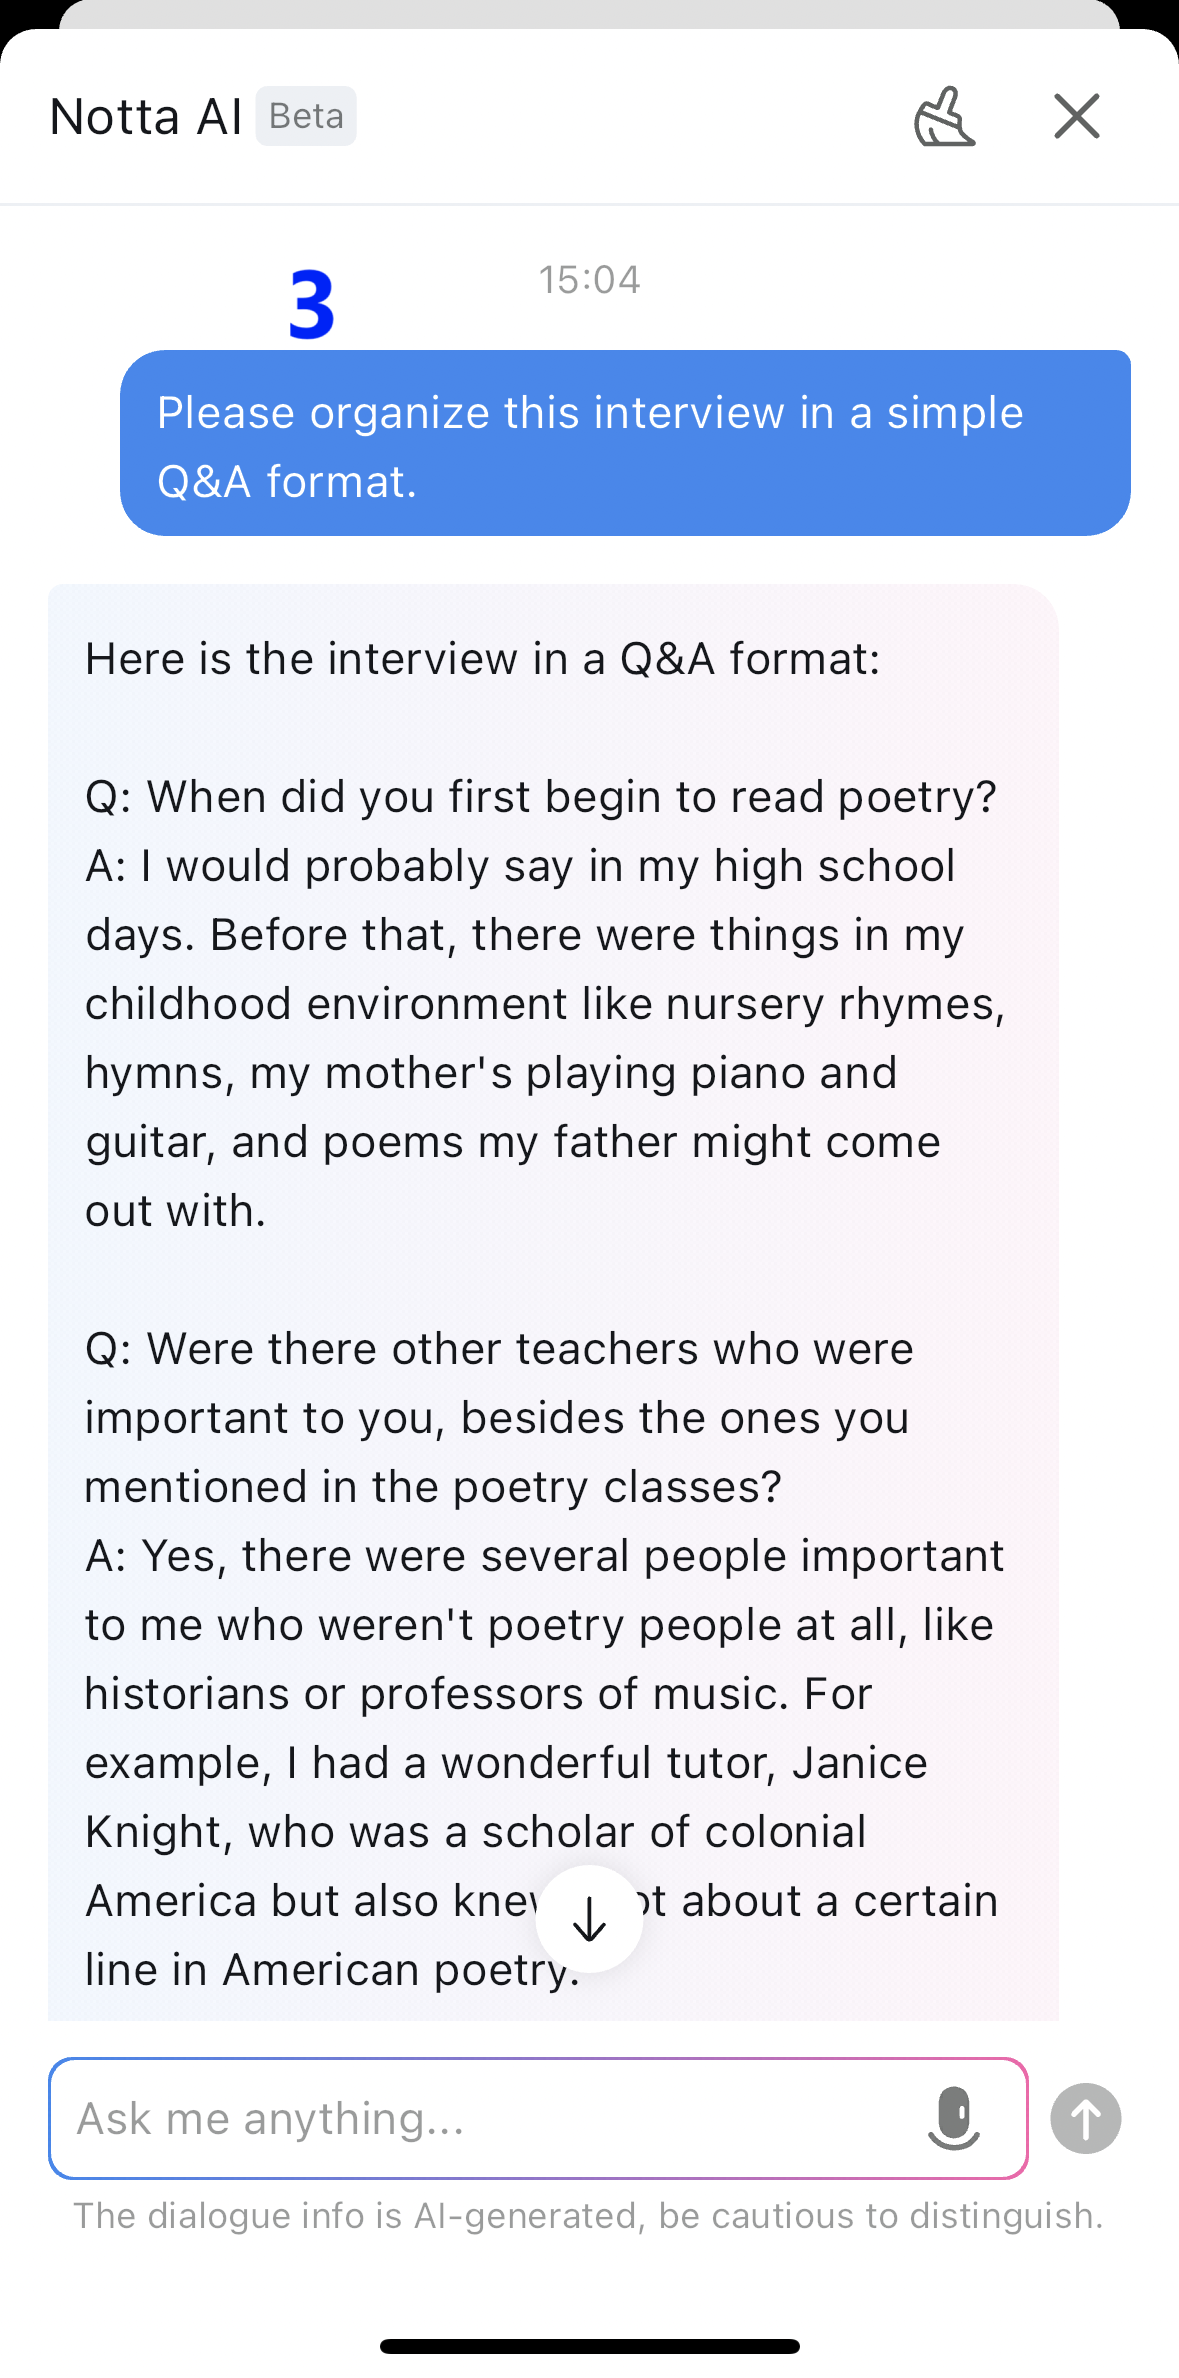Tap the 15:04 timestamp
The width and height of the screenshot is (1179, 2378).
coord(589,280)
